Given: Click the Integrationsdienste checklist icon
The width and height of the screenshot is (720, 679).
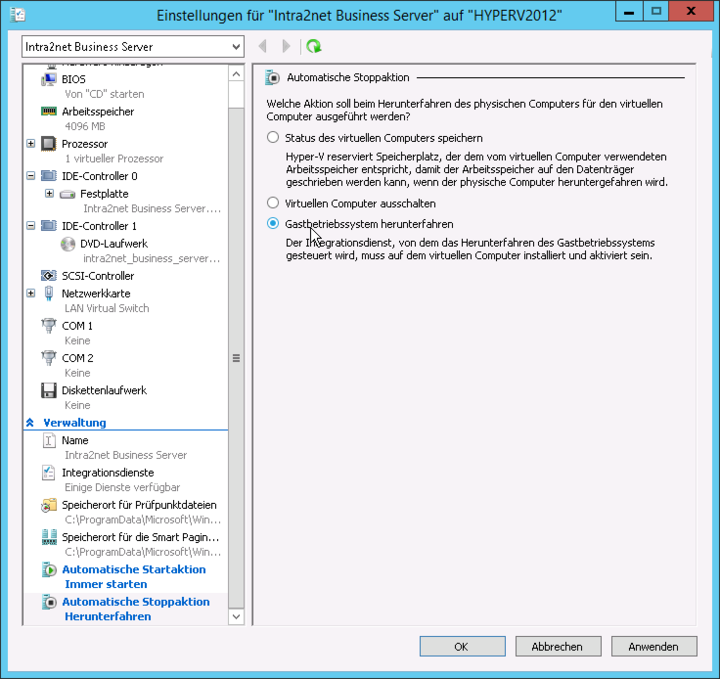Looking at the screenshot, I should point(49,472).
